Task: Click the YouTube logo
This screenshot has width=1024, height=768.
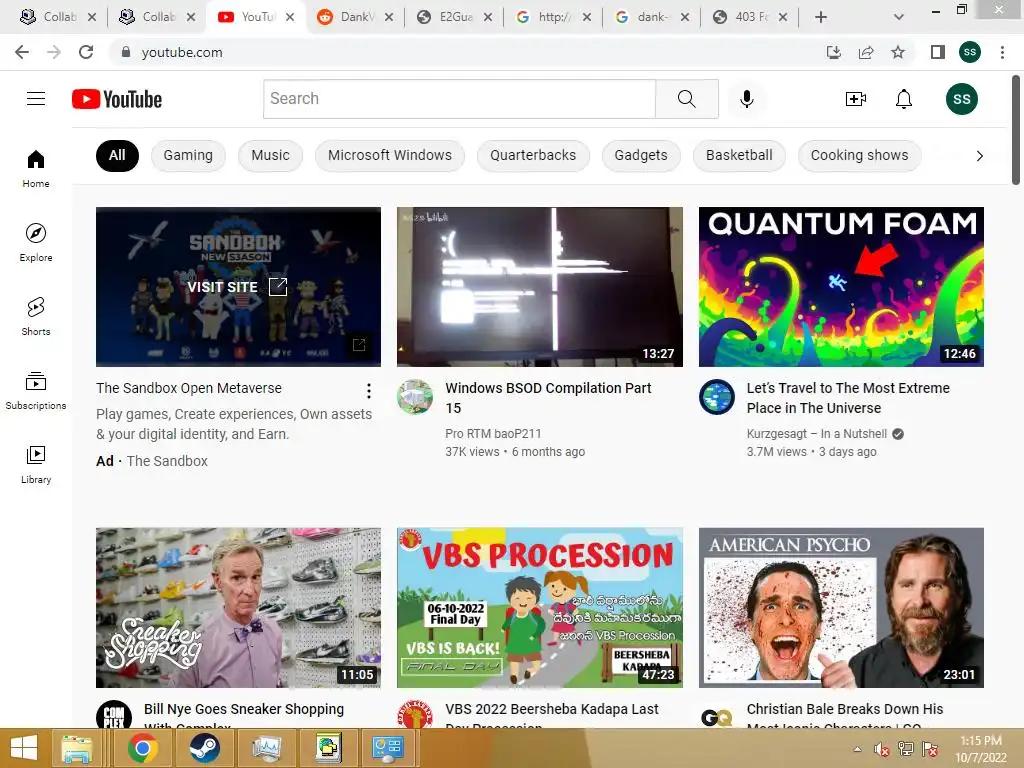Action: click(x=117, y=99)
